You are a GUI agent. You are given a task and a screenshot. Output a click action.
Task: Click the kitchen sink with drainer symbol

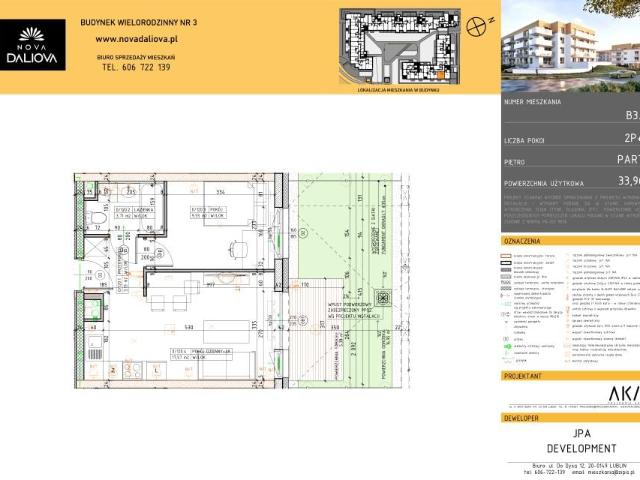96,348
